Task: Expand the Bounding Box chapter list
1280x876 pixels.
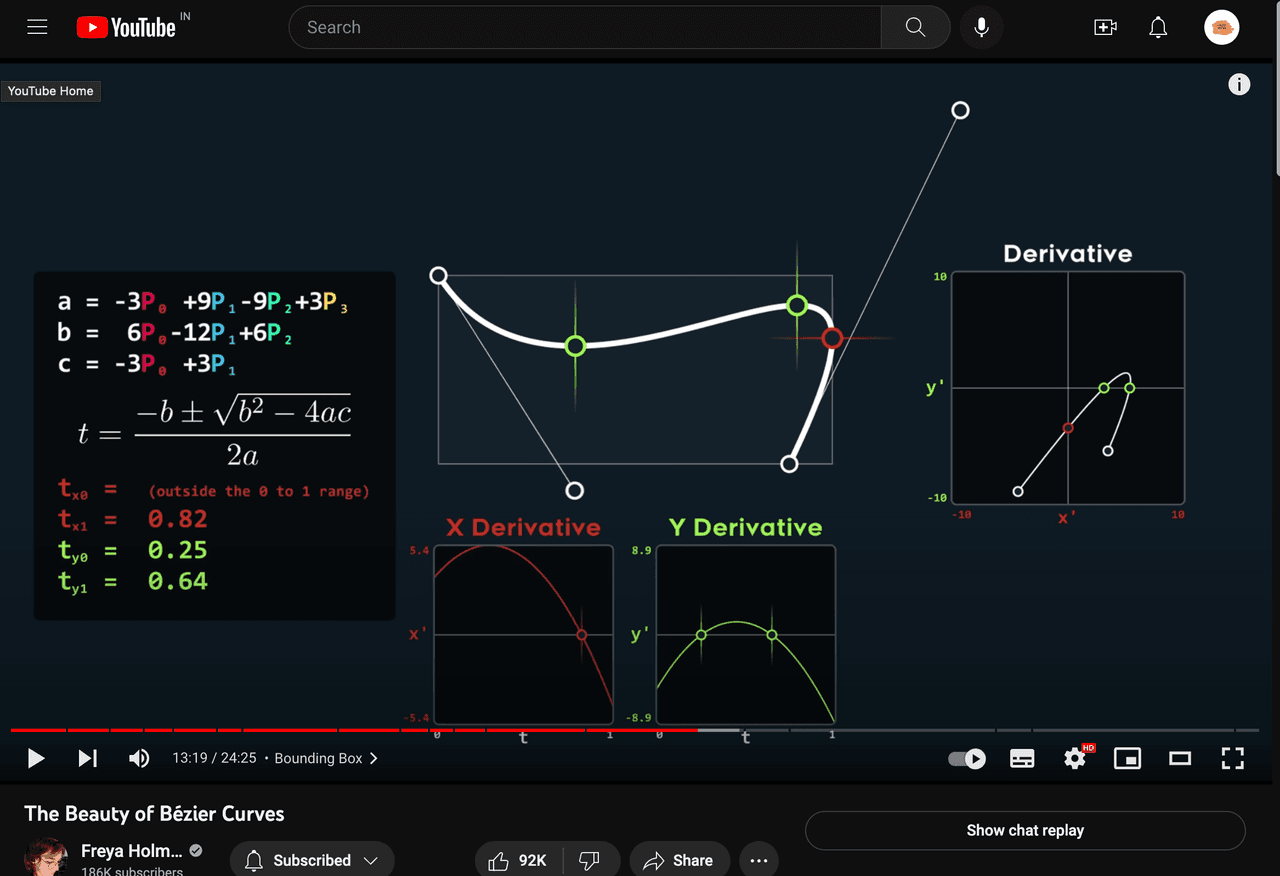Action: point(326,758)
